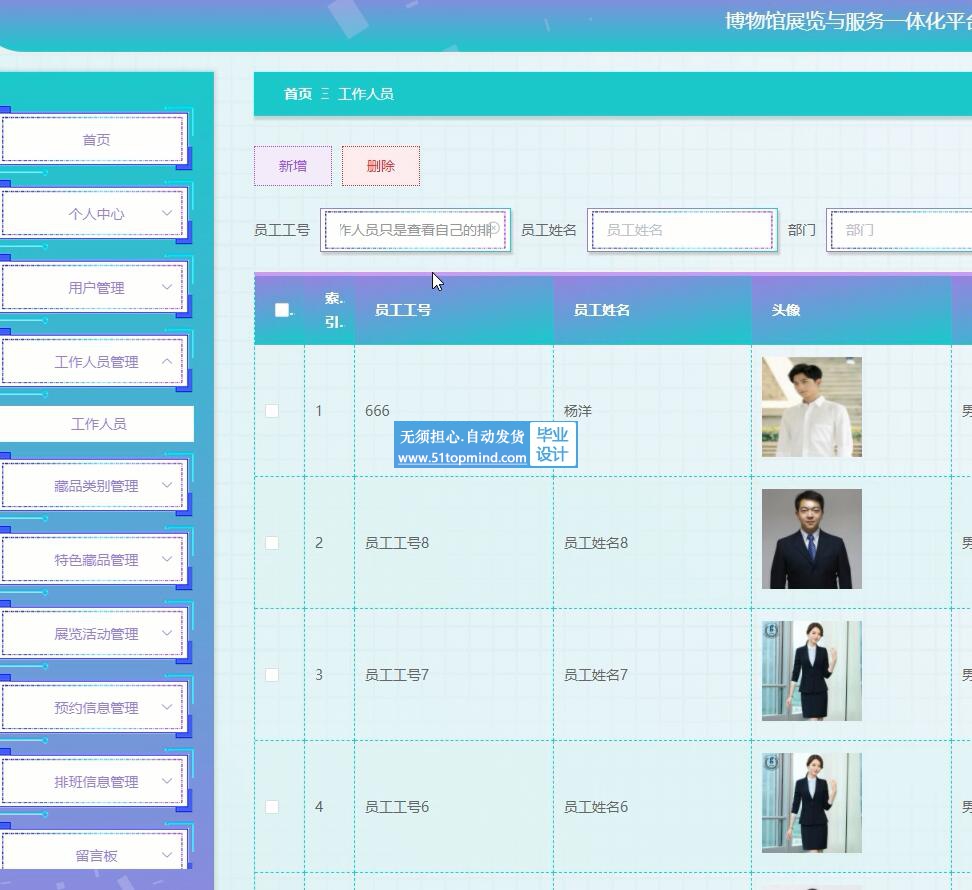The width and height of the screenshot is (972, 890).
Task: Open avatar photo of 员工姓名7
Action: tap(811, 671)
